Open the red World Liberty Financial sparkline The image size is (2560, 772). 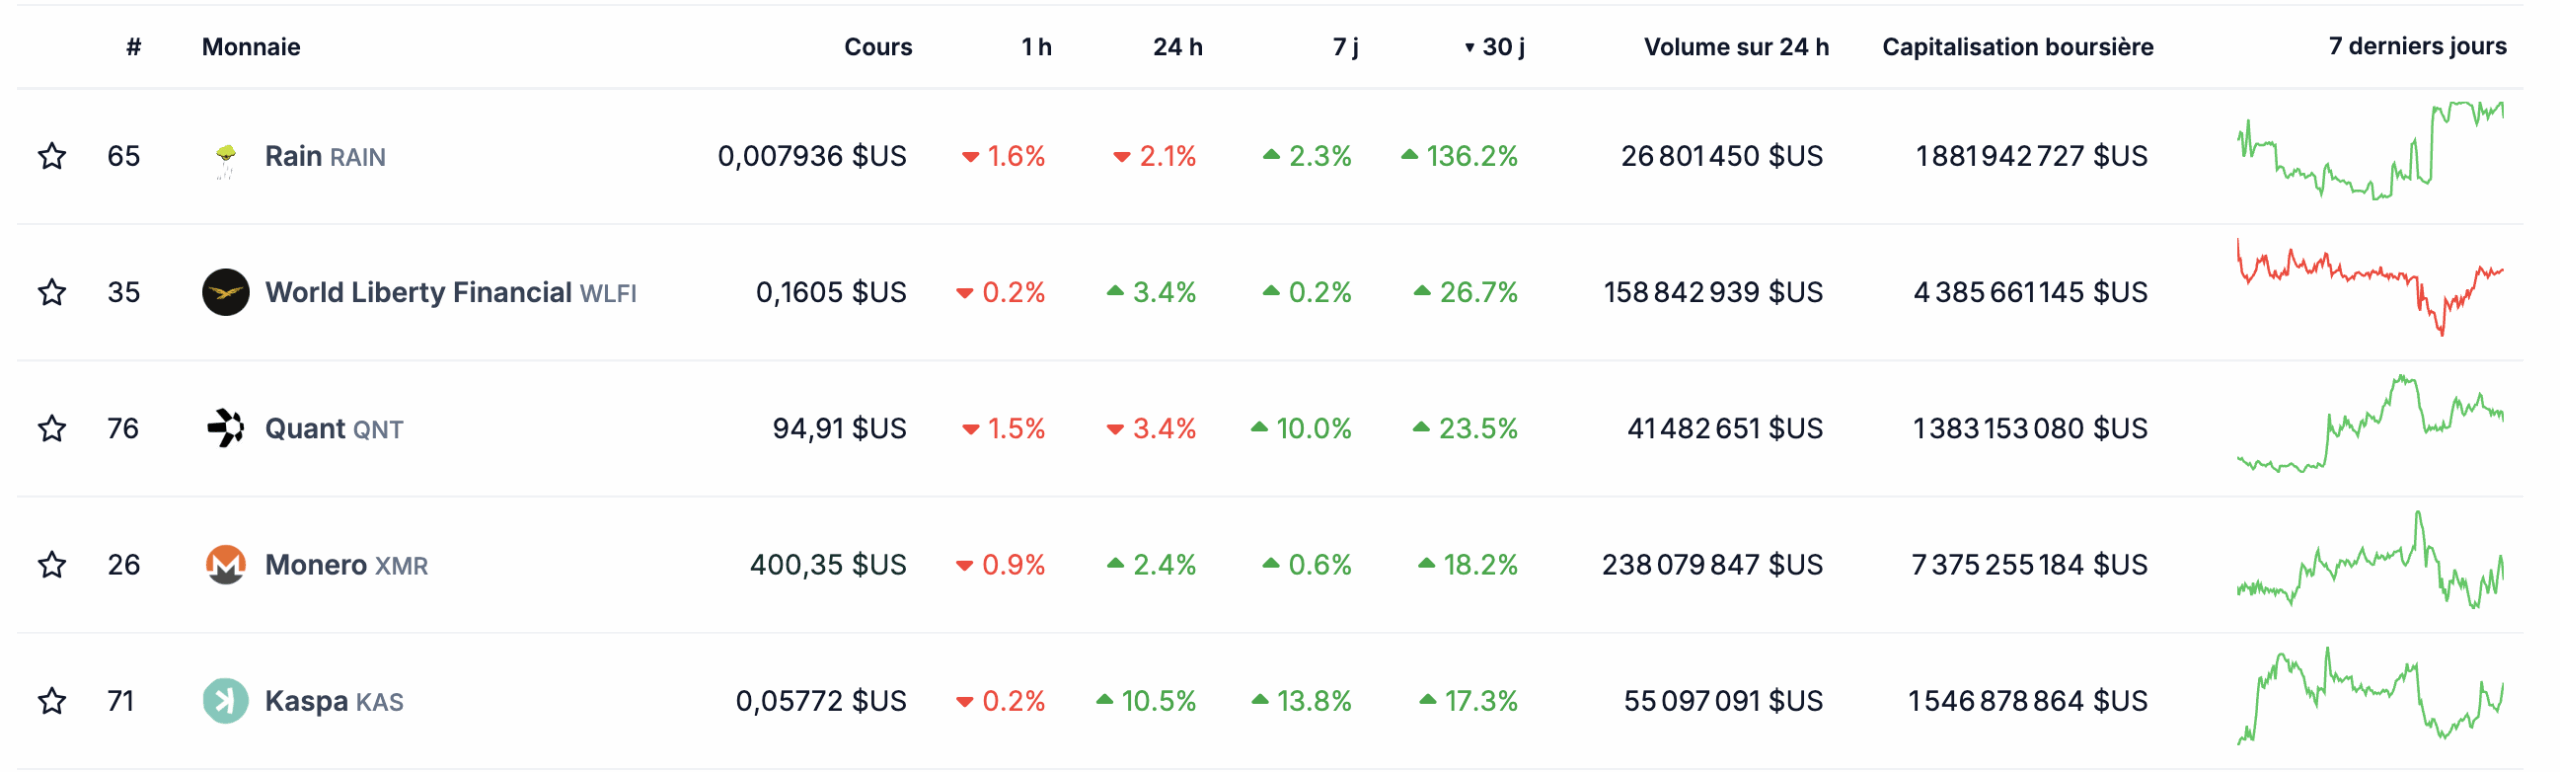(x=2370, y=286)
